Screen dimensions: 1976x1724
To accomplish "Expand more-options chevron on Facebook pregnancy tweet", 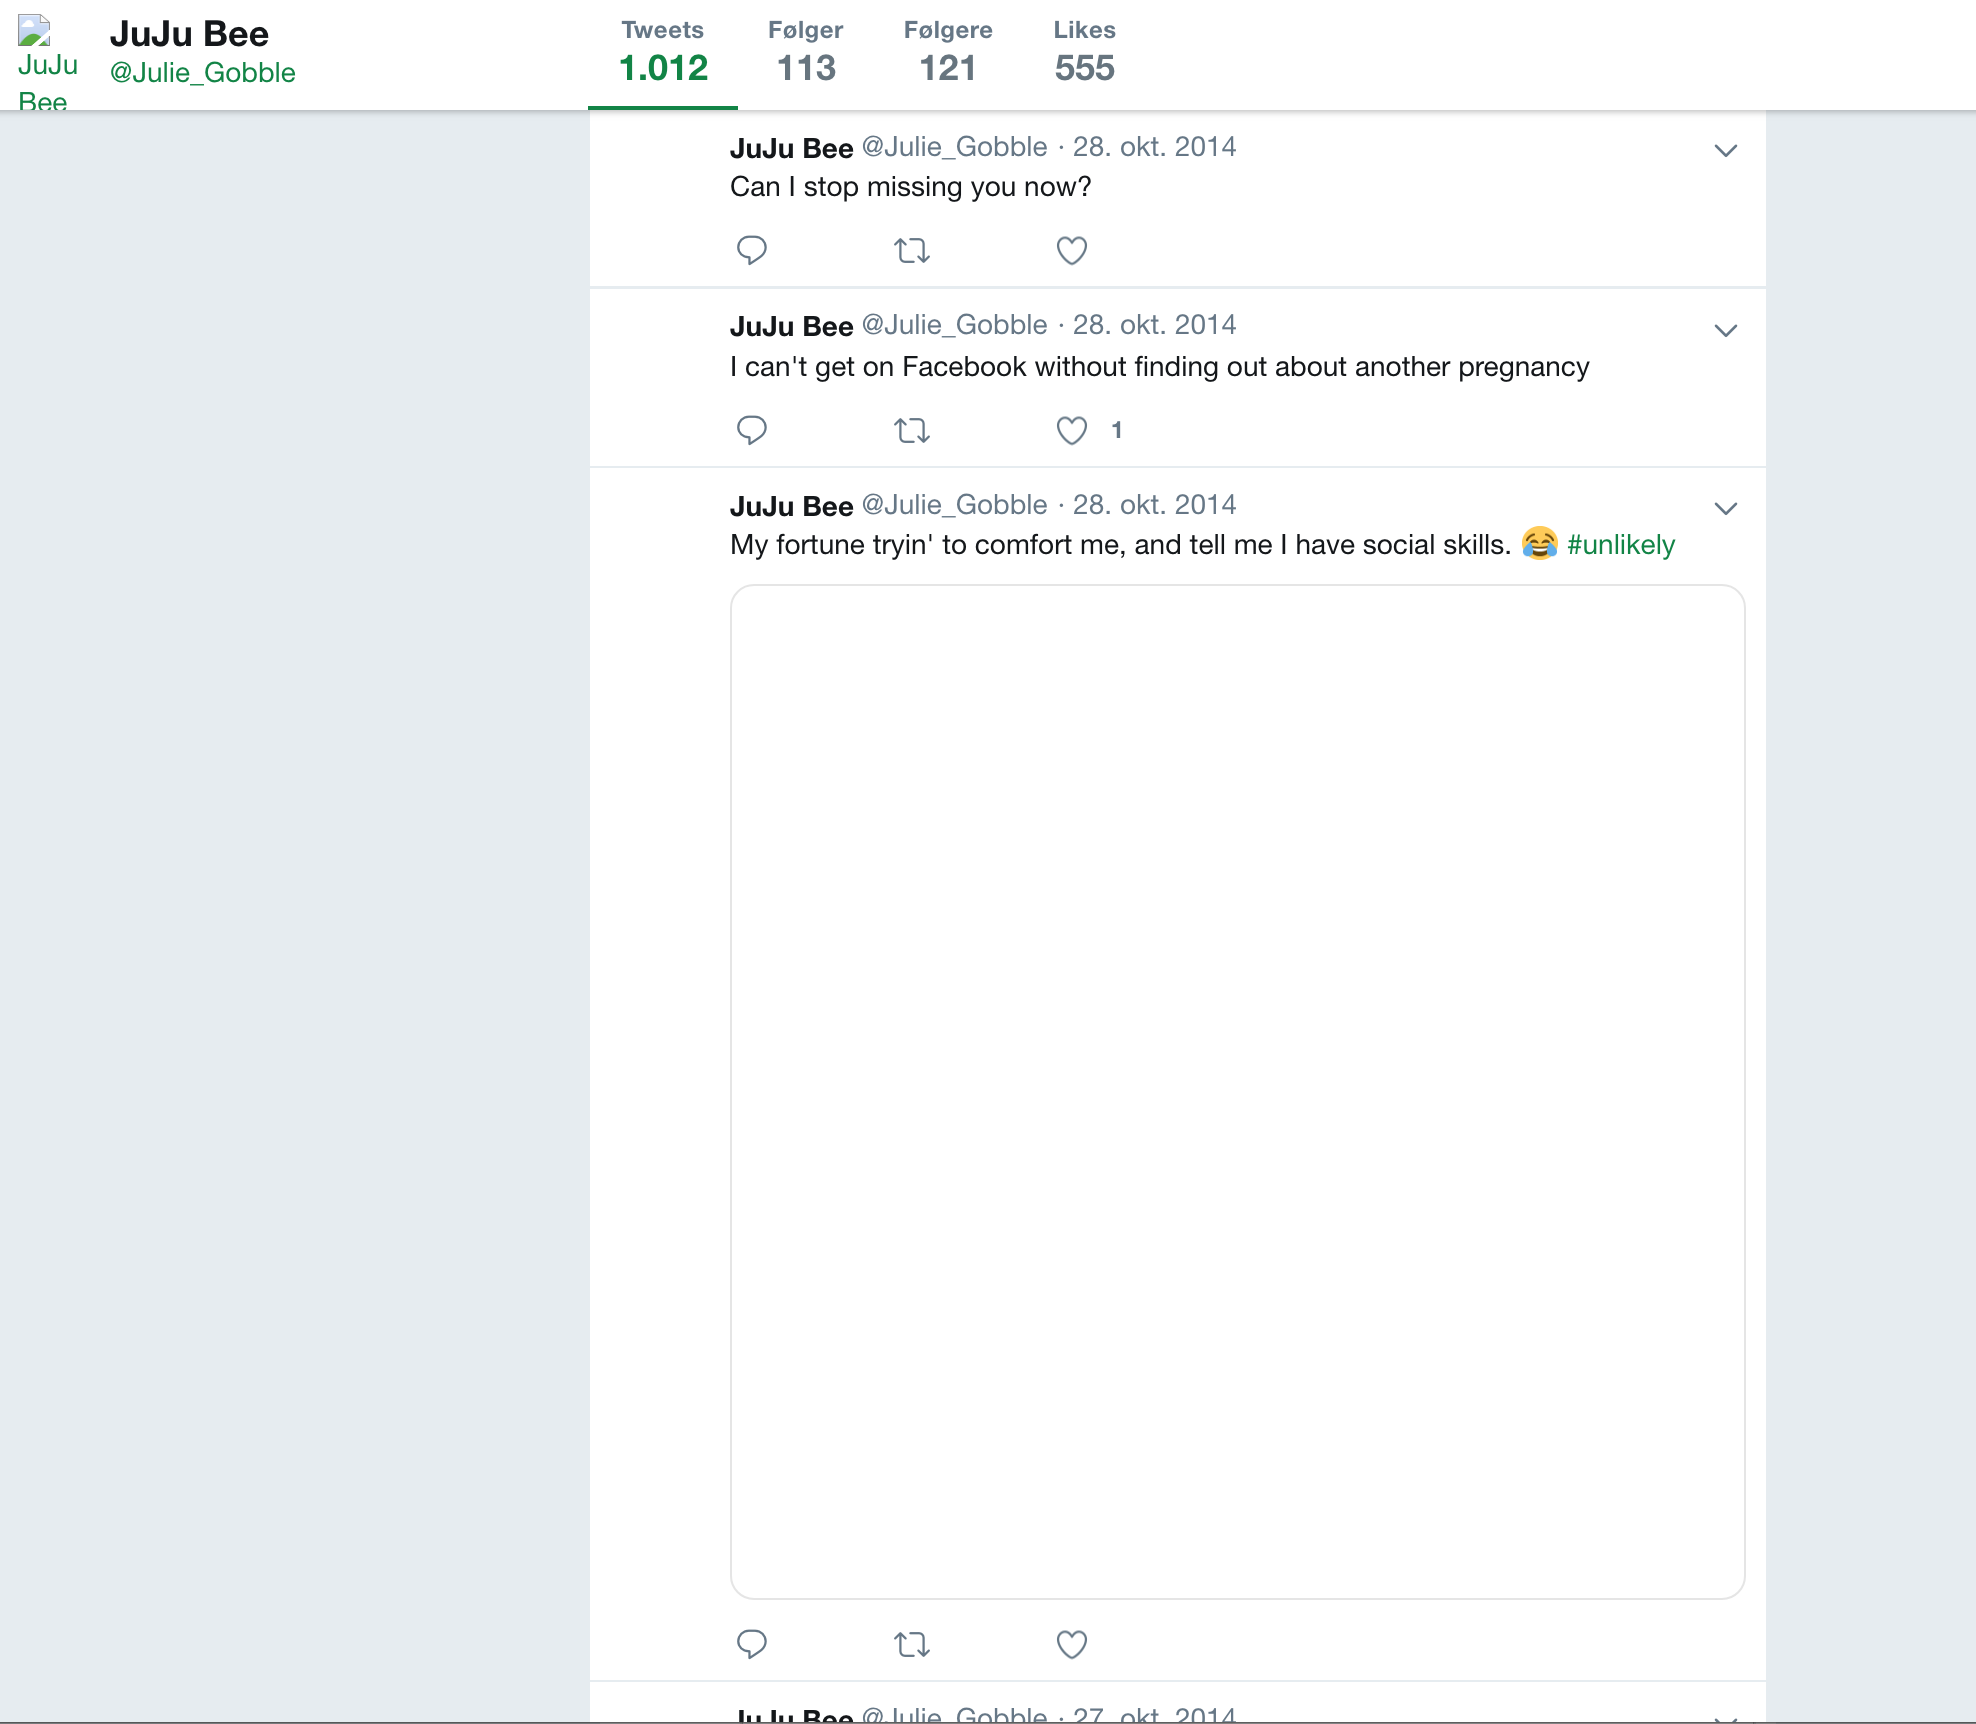I will pos(1725,331).
